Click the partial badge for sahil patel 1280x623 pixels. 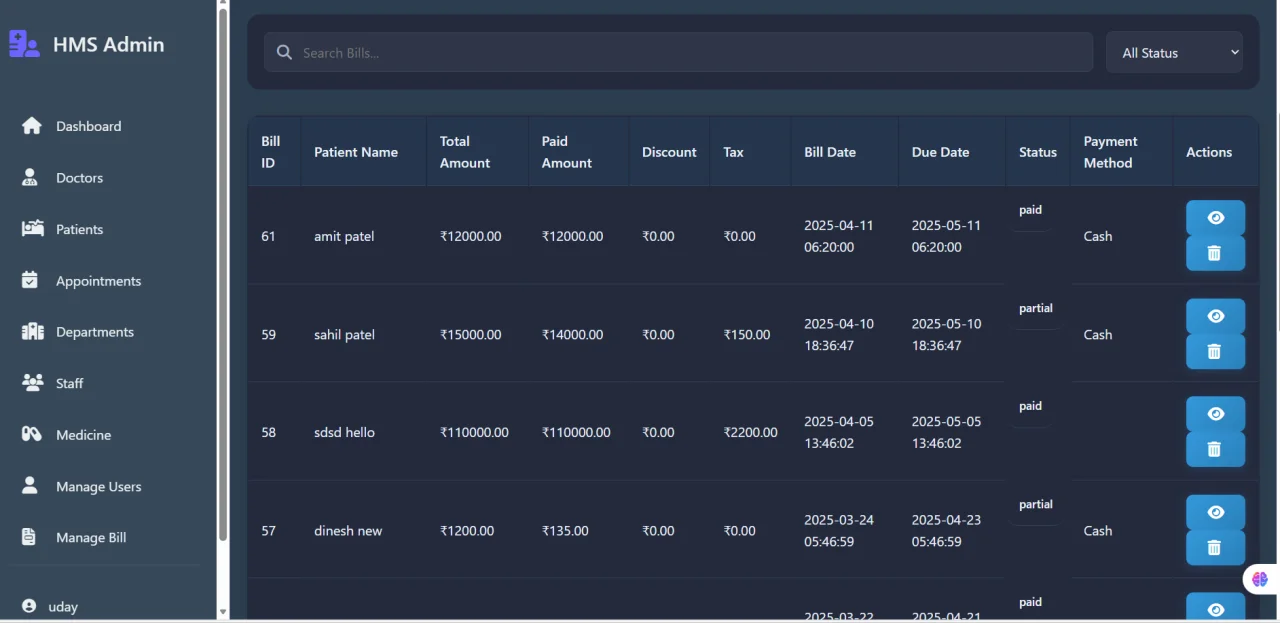(1036, 309)
